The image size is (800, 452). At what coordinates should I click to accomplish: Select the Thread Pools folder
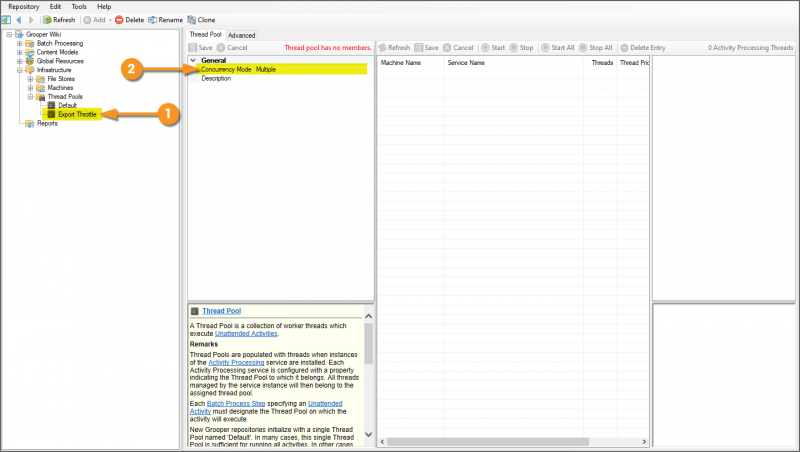tap(65, 96)
